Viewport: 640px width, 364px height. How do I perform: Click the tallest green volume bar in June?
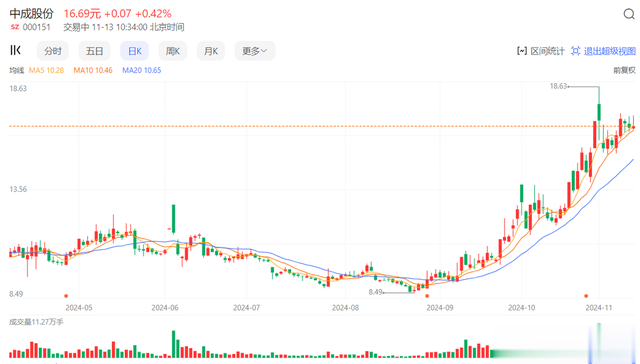click(173, 344)
